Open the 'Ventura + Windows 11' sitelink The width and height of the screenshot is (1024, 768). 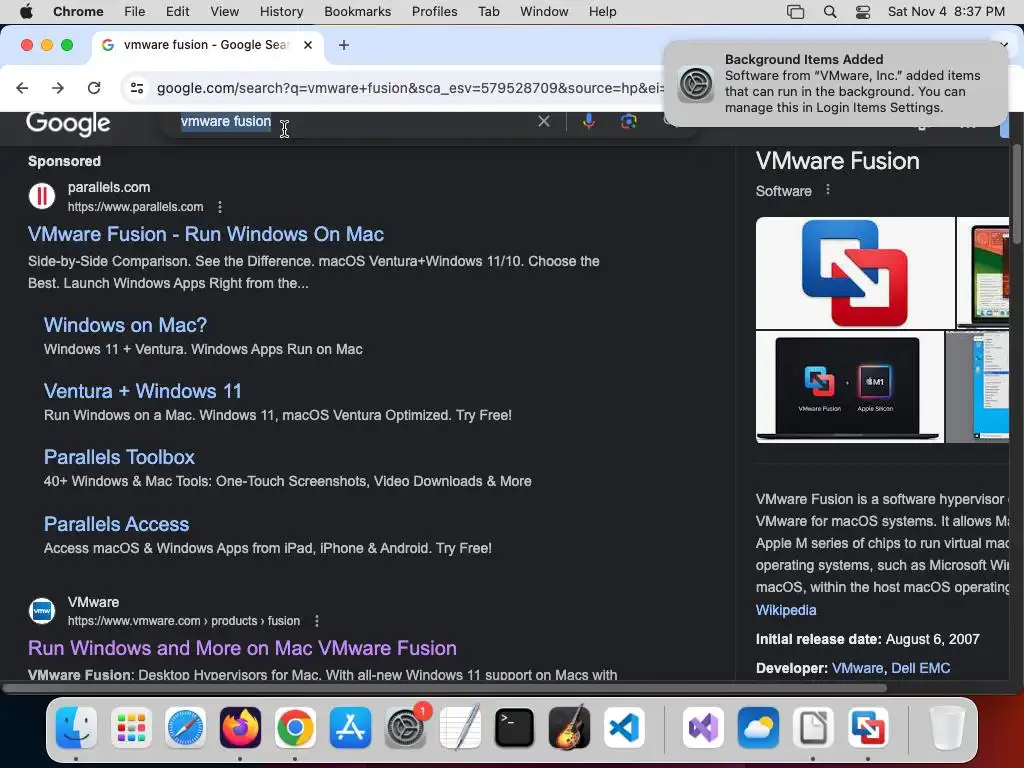click(x=142, y=391)
